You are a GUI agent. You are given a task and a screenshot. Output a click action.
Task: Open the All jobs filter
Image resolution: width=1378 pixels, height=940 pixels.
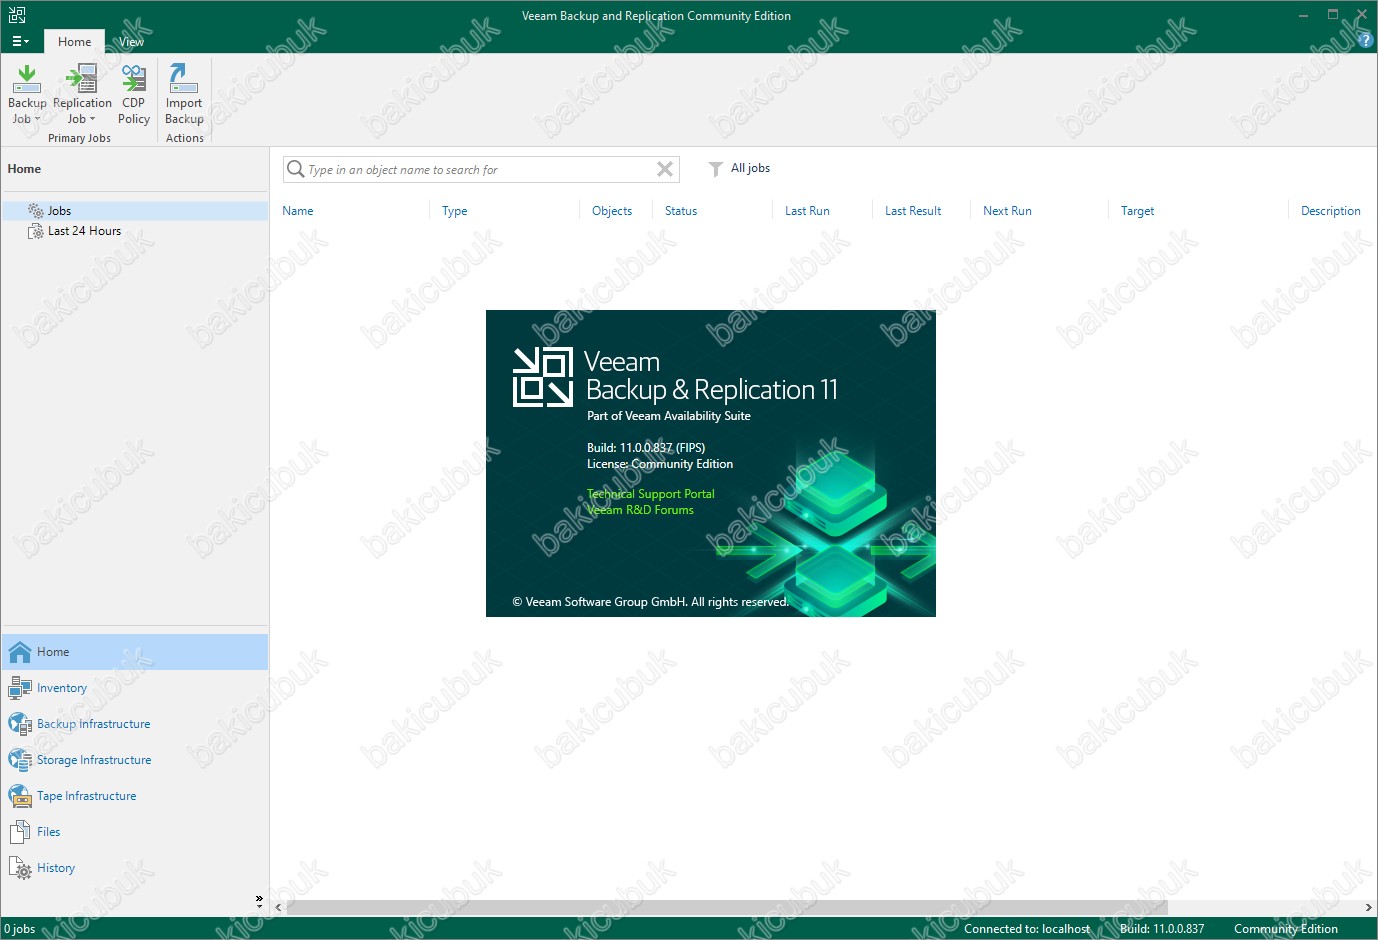[750, 168]
